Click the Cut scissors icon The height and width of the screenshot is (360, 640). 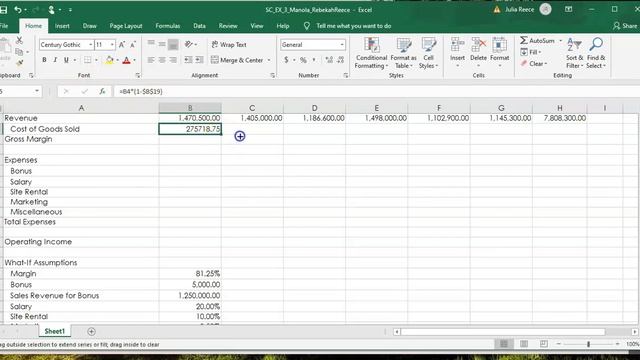[x=19, y=40]
